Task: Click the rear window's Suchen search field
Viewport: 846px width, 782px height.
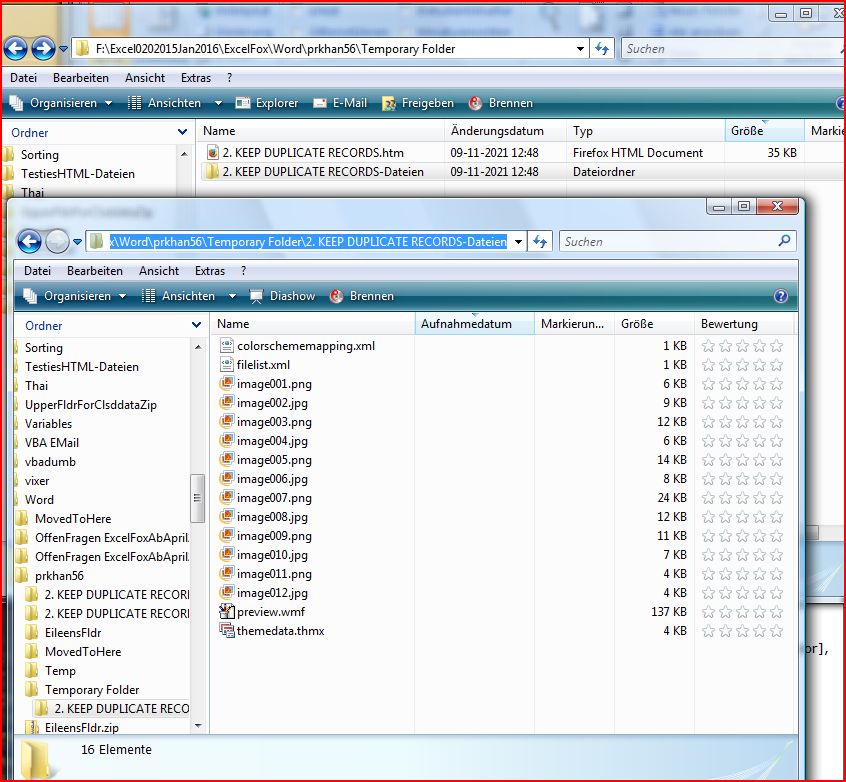Action: [x=734, y=49]
